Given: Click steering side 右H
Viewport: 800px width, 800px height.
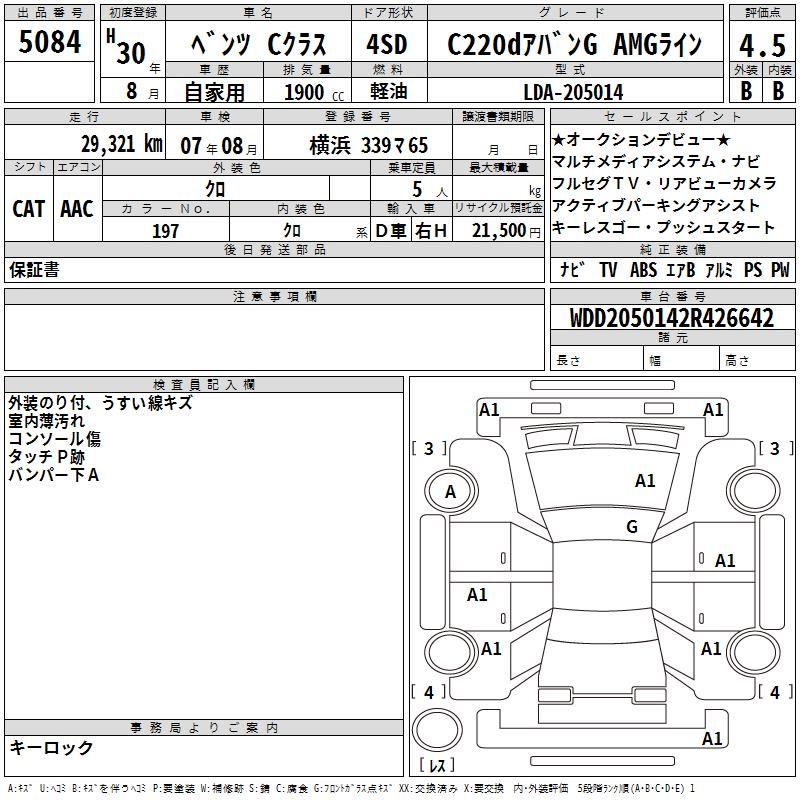Looking at the screenshot, I should 431,231.
